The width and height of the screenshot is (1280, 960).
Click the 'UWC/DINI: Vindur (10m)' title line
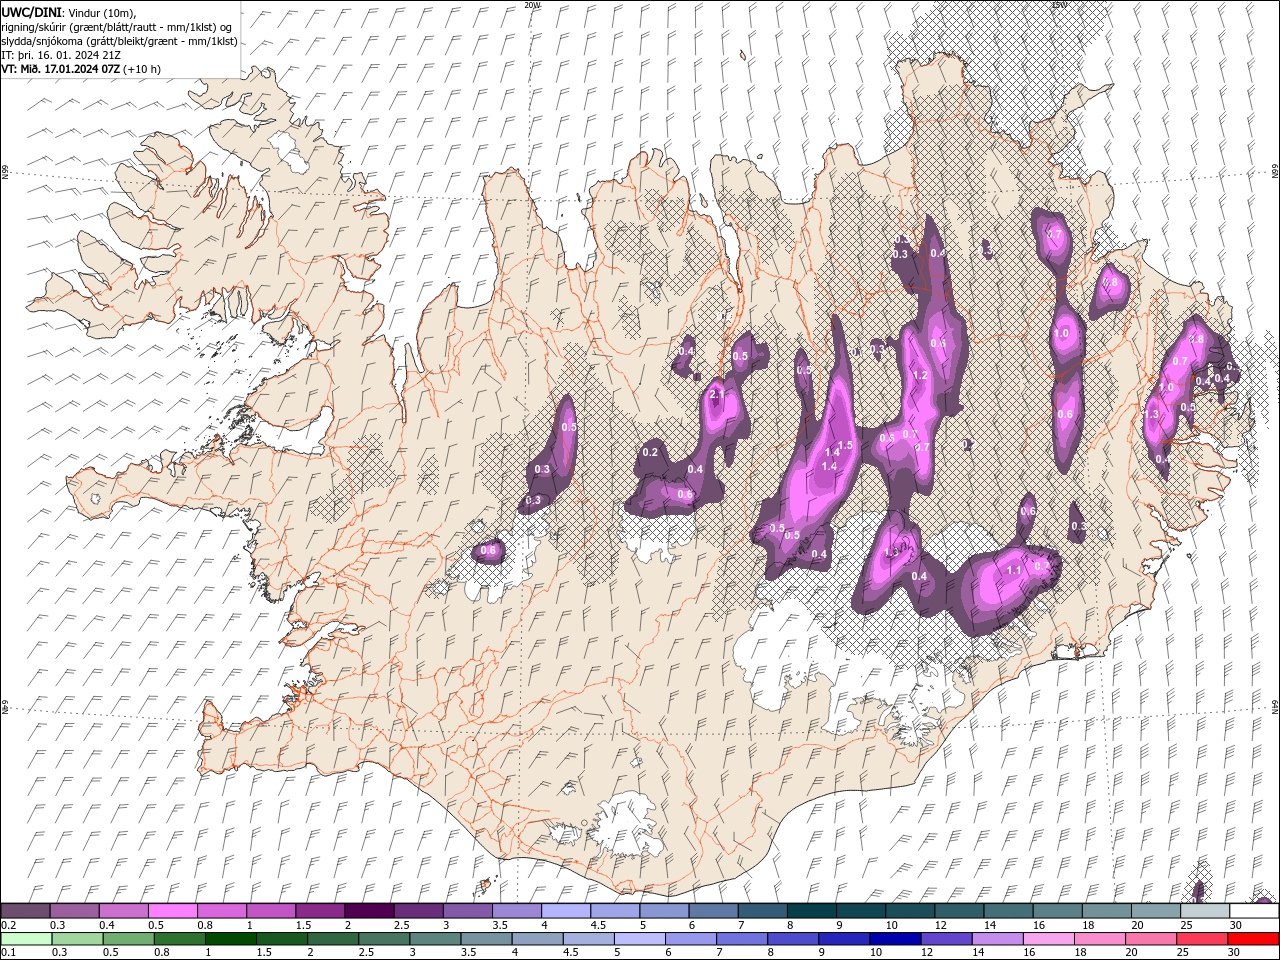(x=69, y=12)
